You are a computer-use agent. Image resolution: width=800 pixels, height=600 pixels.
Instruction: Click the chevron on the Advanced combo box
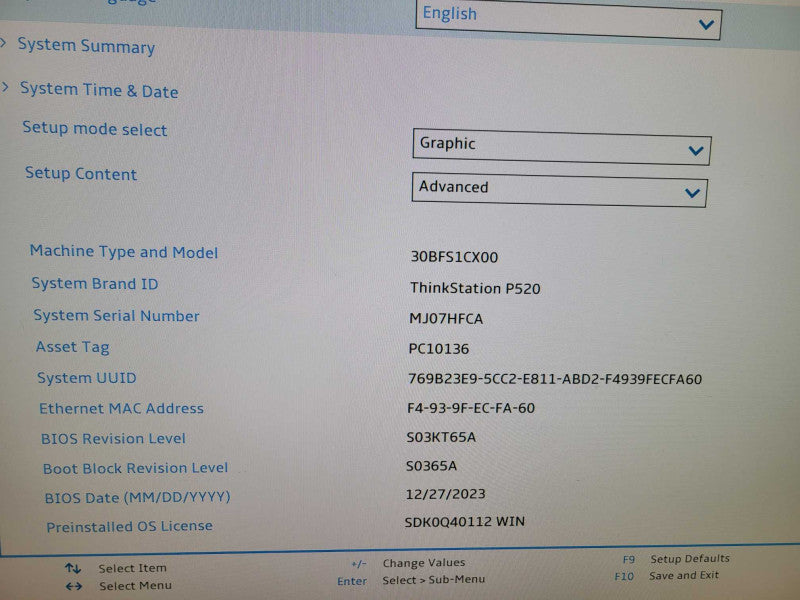click(692, 193)
